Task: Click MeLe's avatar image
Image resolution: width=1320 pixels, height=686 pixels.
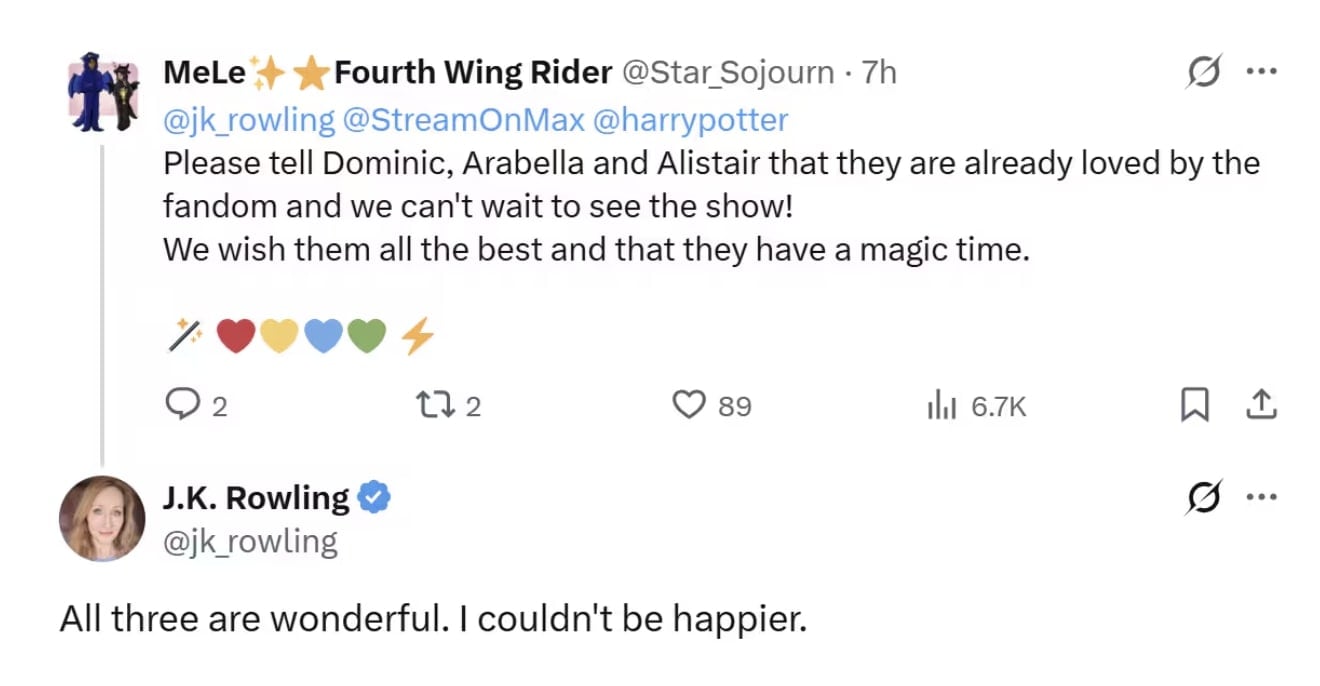Action: click(x=102, y=96)
